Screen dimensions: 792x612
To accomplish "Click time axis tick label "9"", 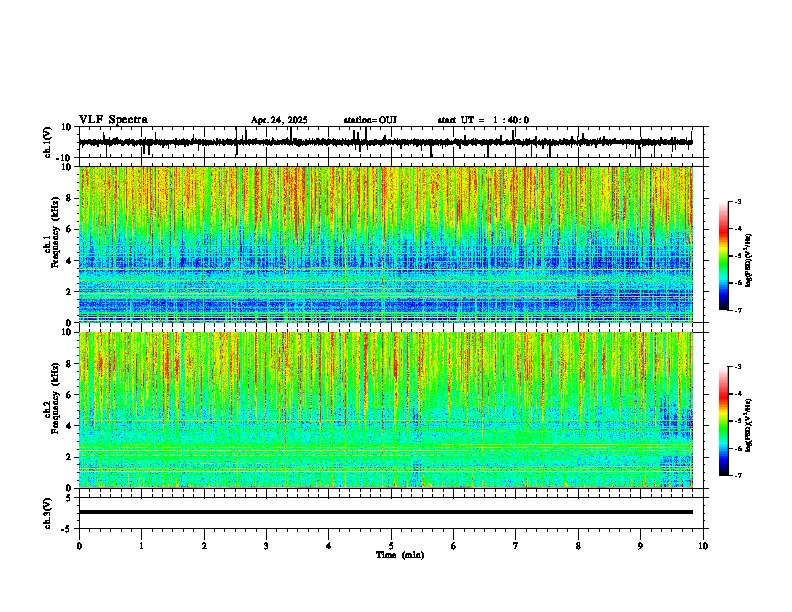I will pos(640,546).
